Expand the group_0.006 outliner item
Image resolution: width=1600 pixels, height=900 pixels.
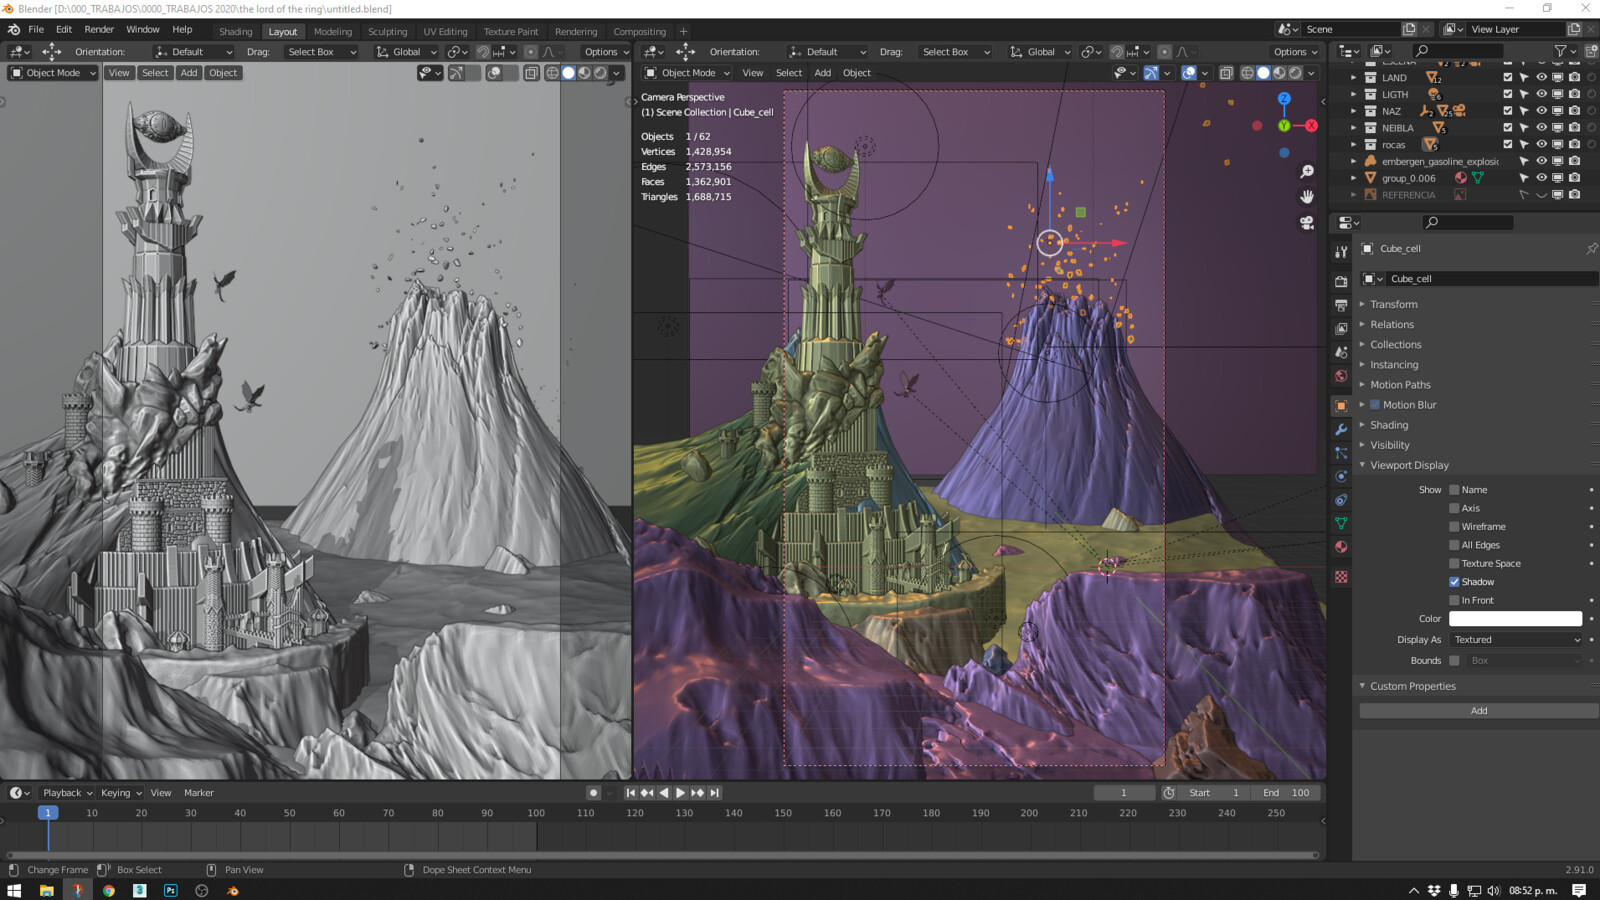1354,178
